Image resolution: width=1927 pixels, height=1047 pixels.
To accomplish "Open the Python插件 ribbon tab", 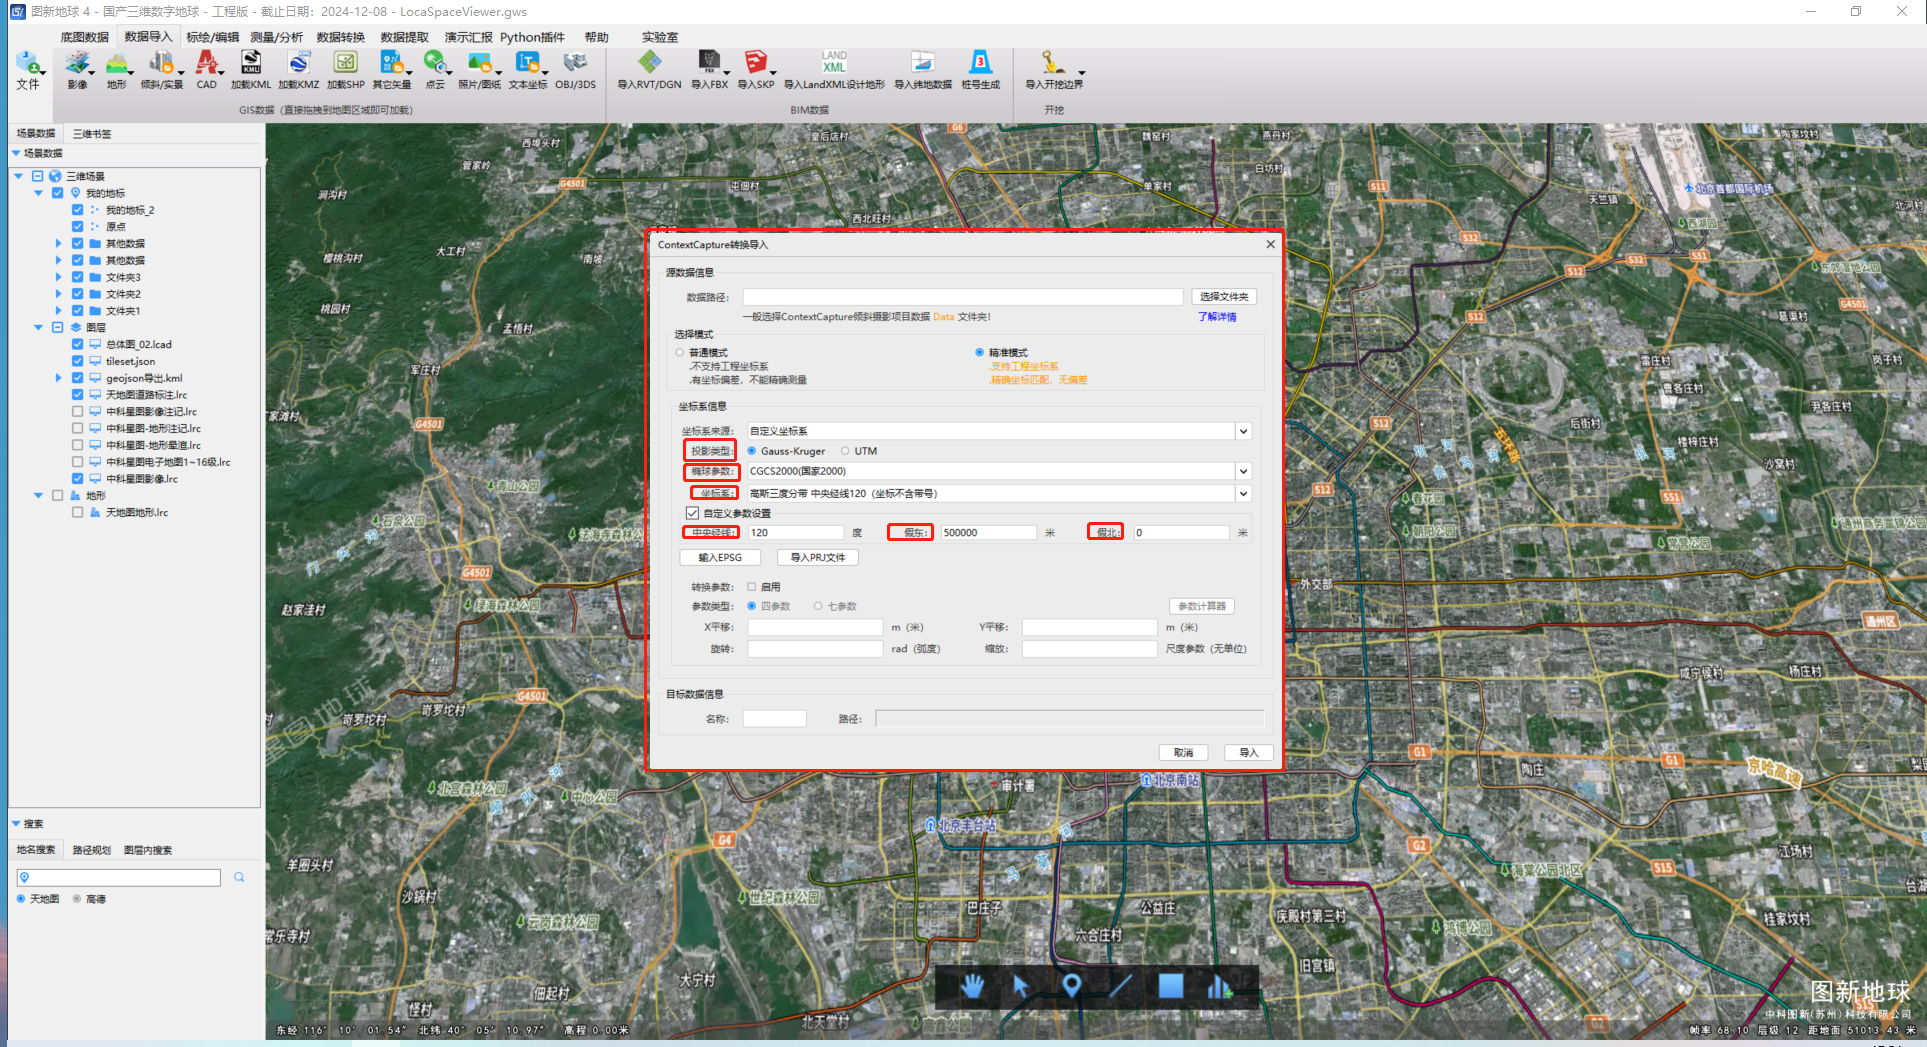I will tap(532, 37).
